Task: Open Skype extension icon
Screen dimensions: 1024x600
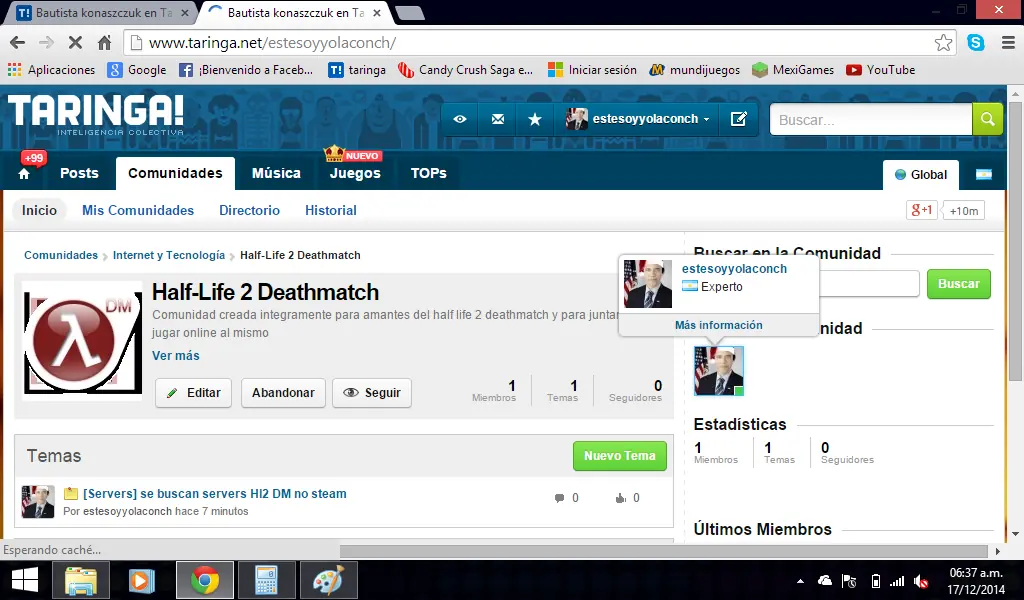Action: click(976, 43)
